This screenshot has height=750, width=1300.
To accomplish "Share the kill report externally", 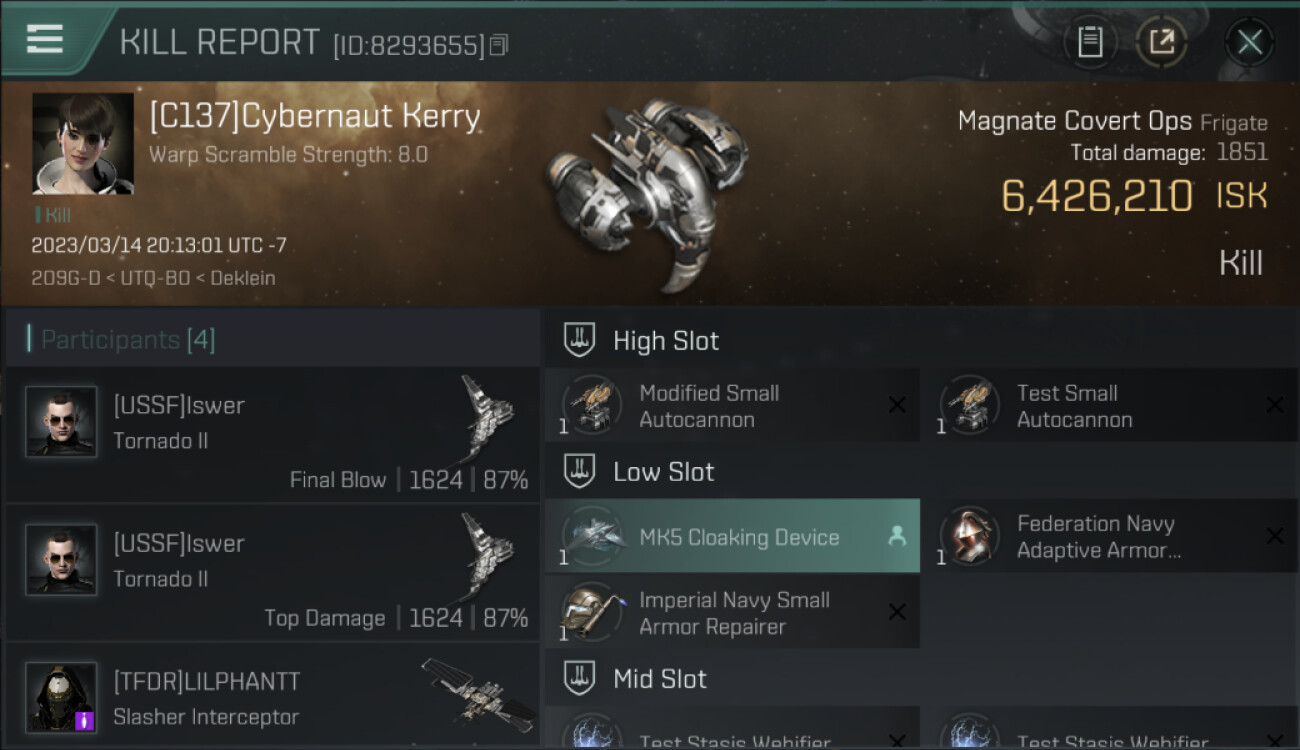I will point(1161,42).
